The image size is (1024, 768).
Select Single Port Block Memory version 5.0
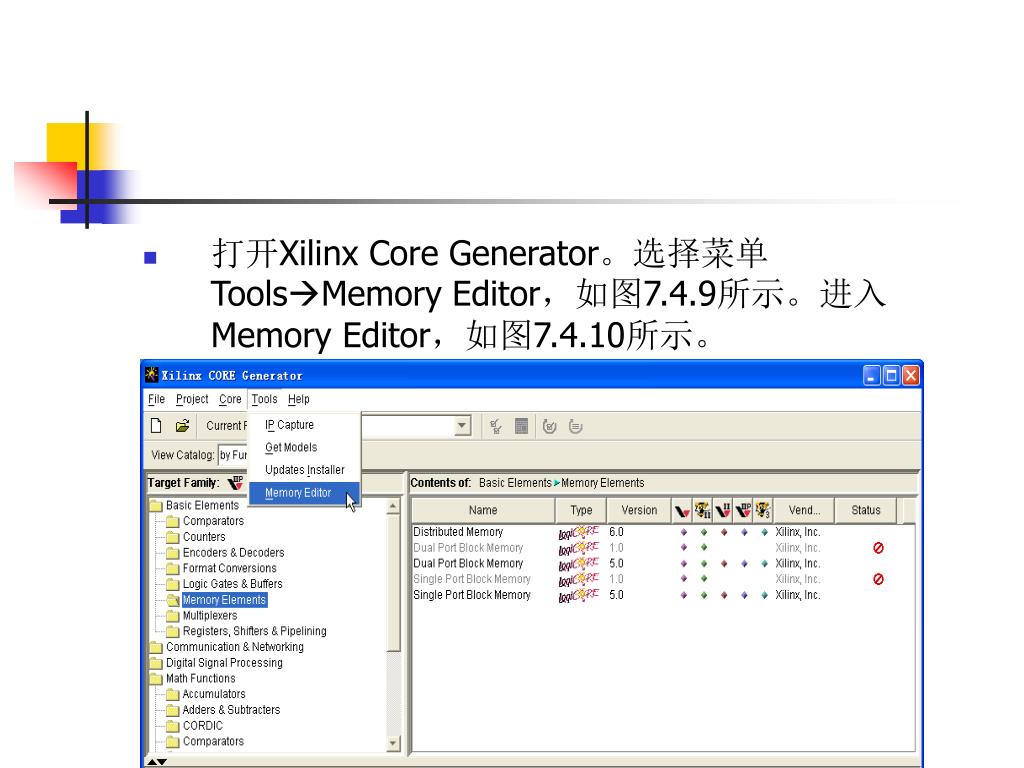click(663, 595)
